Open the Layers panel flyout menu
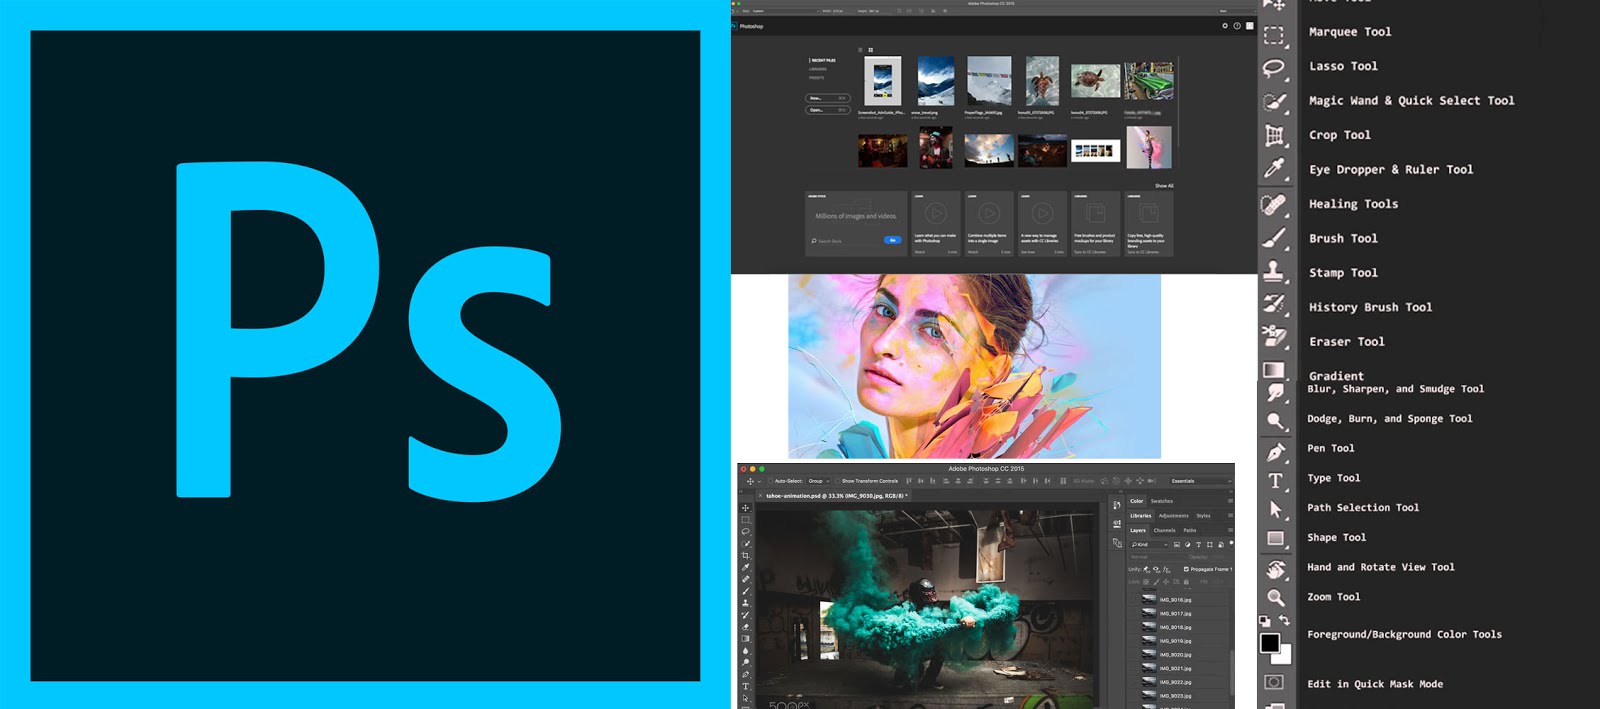The height and width of the screenshot is (709, 1600). [x=1230, y=530]
